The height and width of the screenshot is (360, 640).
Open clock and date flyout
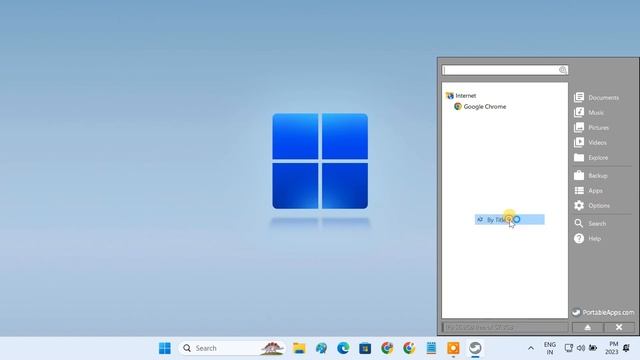[612, 348]
